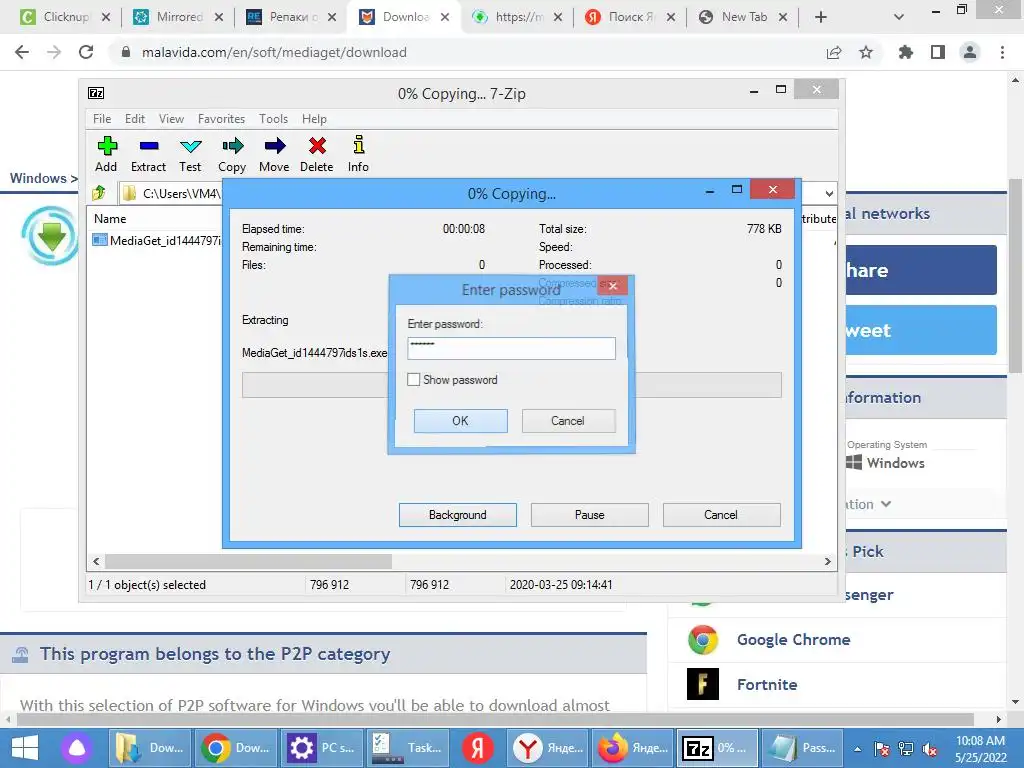Select MediaGet_id1444797 file name
This screenshot has width=1024, height=768.
click(165, 240)
